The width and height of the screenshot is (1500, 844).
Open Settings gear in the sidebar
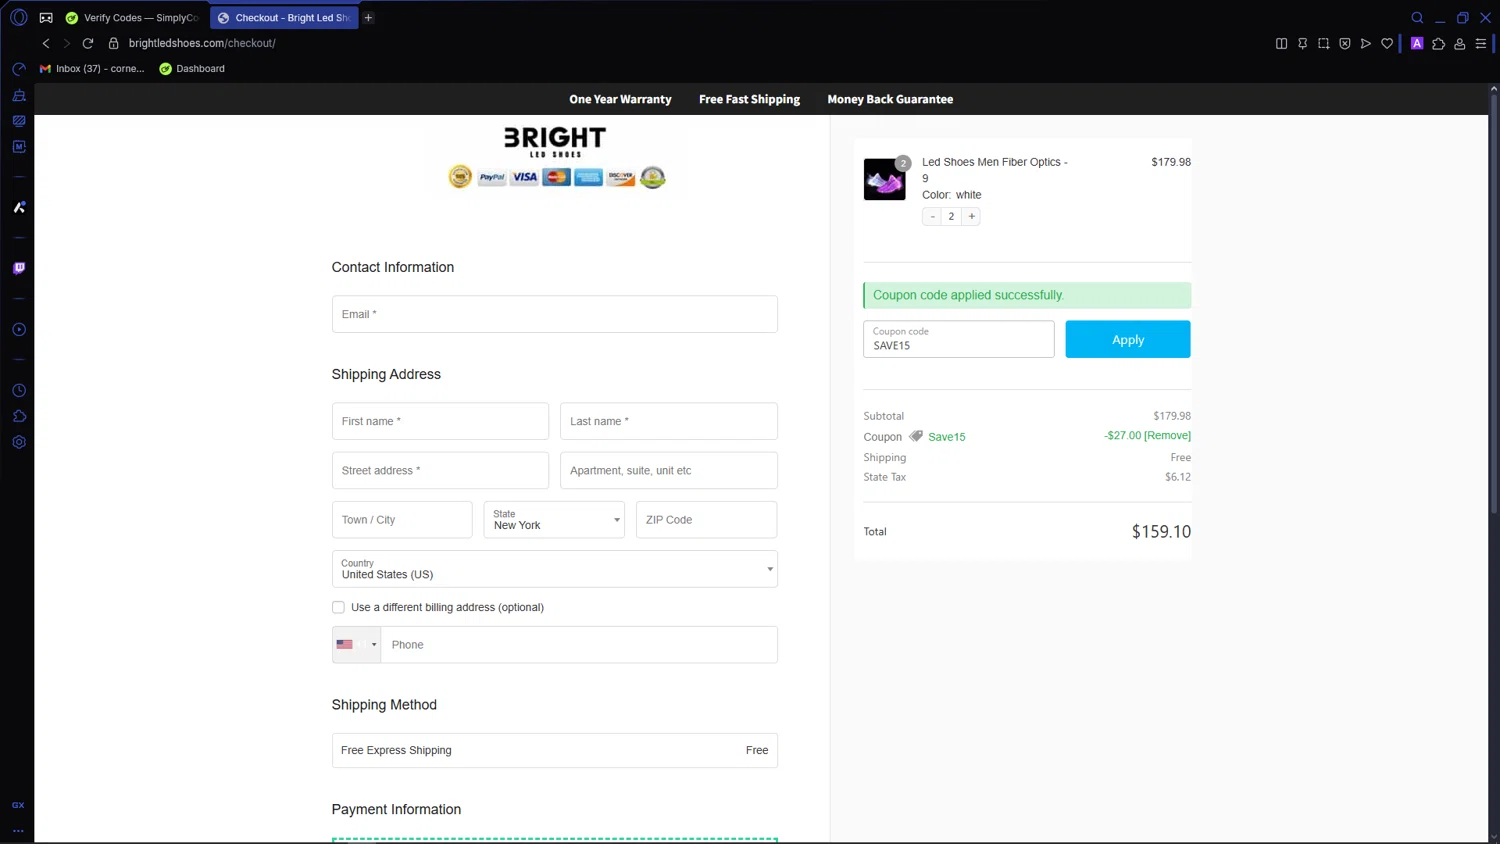coord(19,442)
